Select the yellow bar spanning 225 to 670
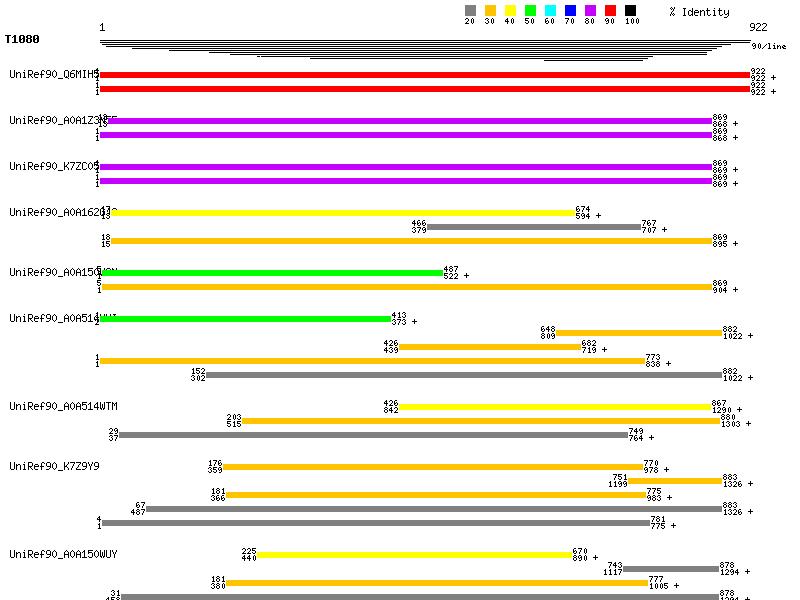Screen dimensions: 800x600 tap(415, 554)
